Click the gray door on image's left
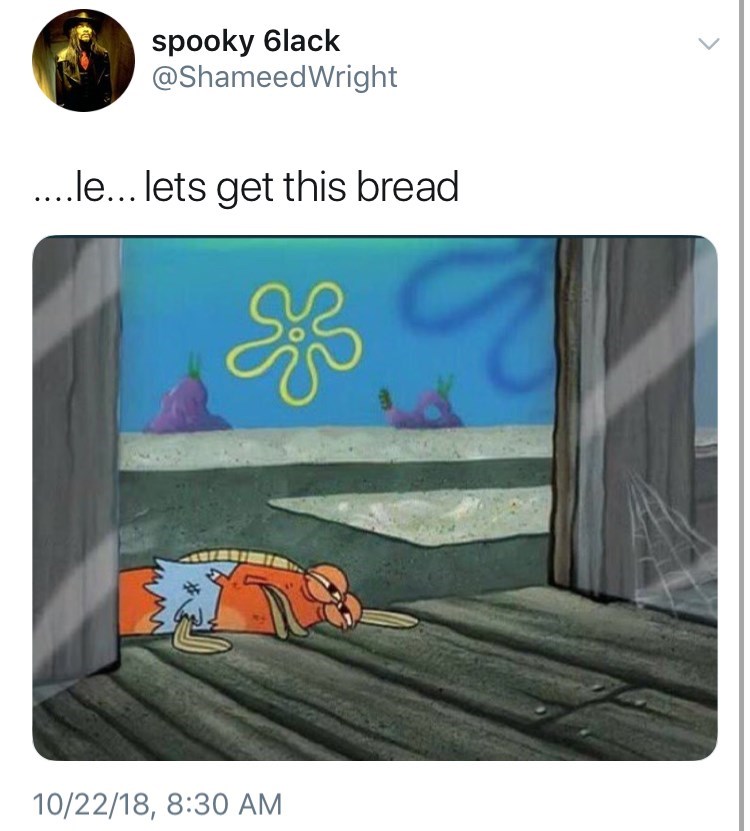The image size is (750, 831). point(76,461)
